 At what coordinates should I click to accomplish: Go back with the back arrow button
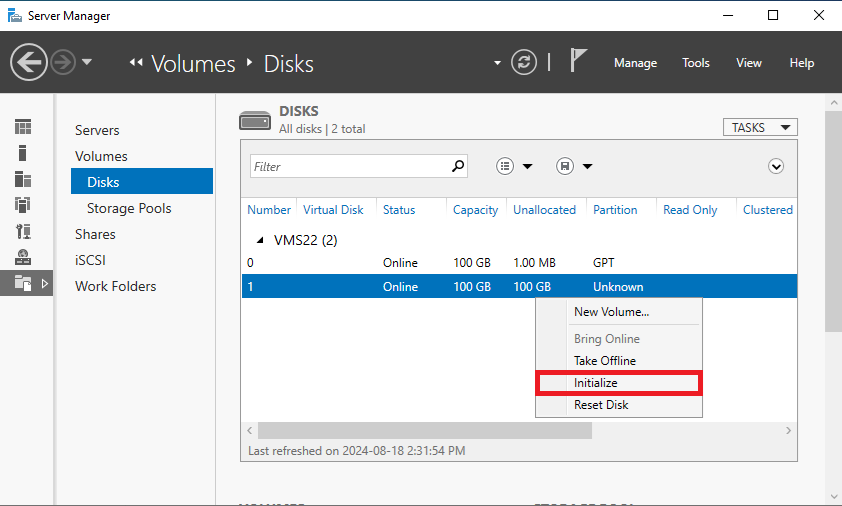(x=28, y=62)
